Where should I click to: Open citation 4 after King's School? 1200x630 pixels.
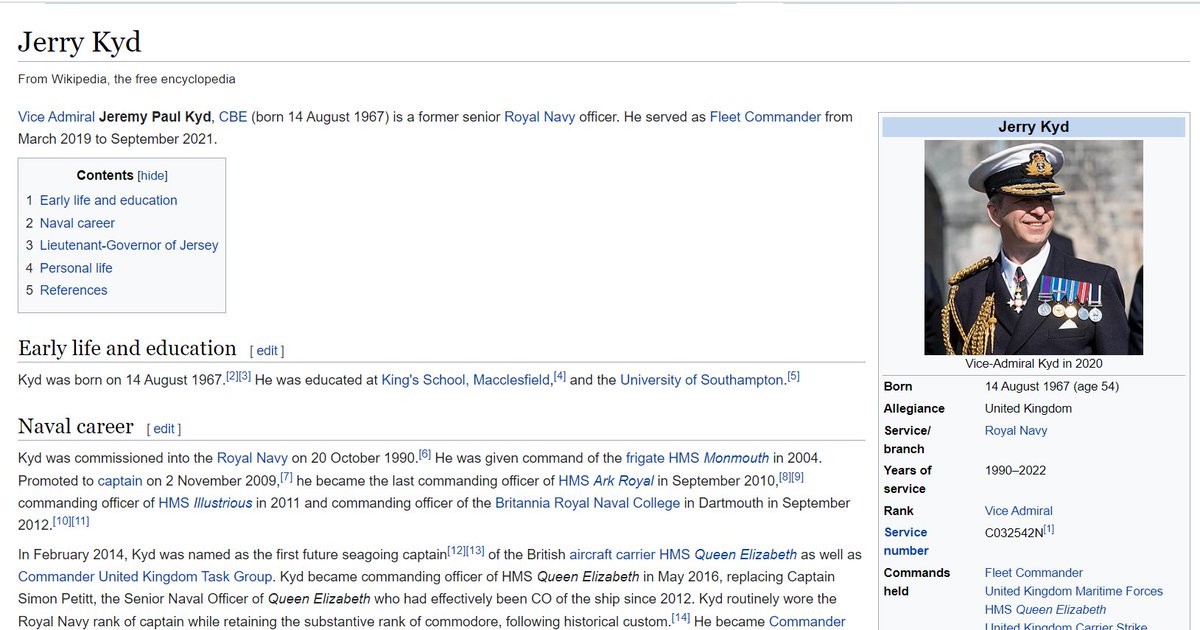coord(560,376)
